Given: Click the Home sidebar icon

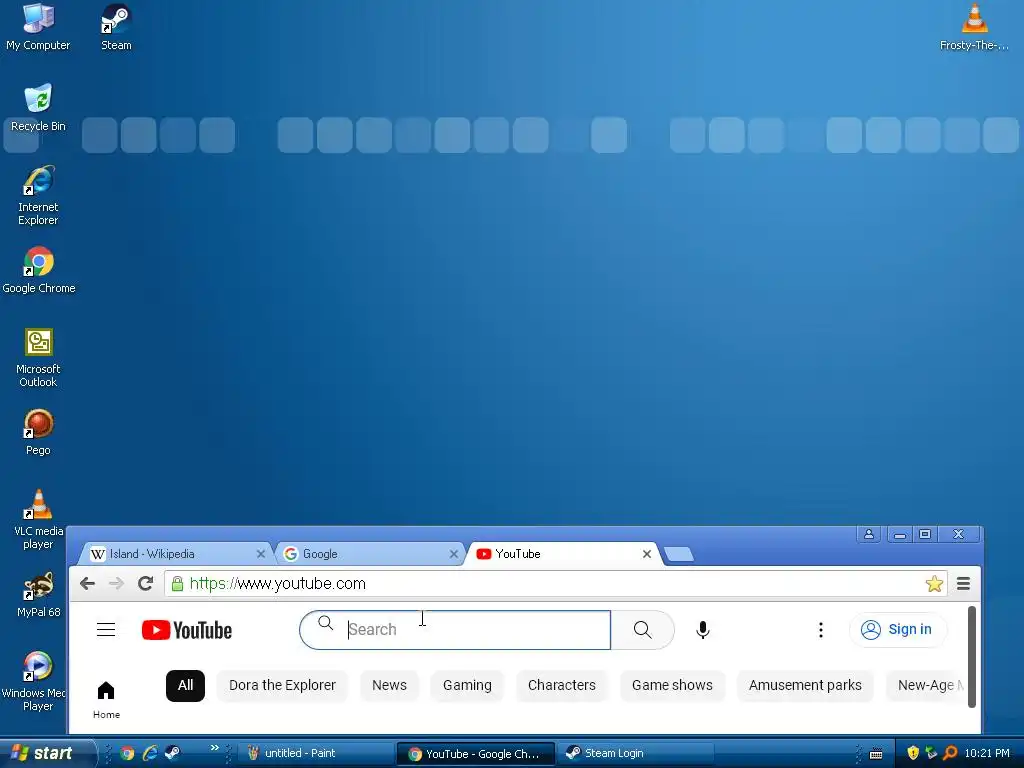Looking at the screenshot, I should (106, 699).
